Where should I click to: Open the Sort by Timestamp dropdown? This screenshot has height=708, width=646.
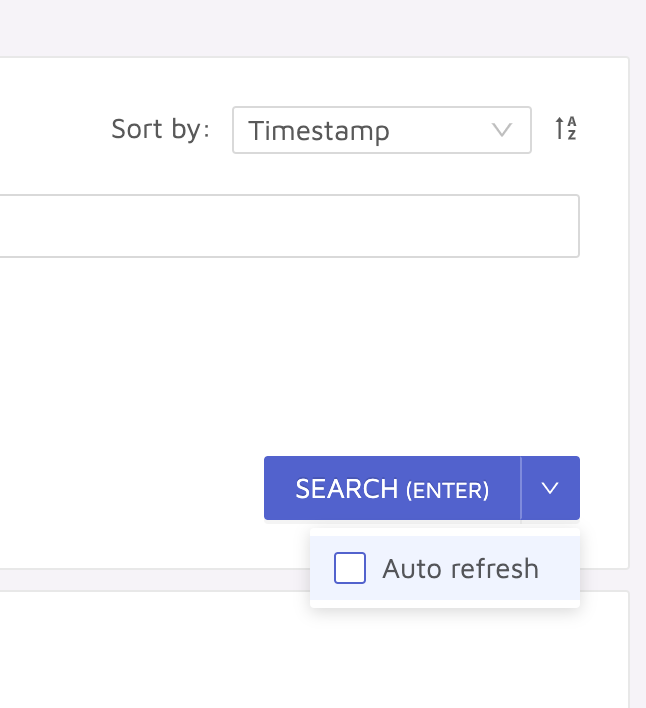(x=381, y=130)
